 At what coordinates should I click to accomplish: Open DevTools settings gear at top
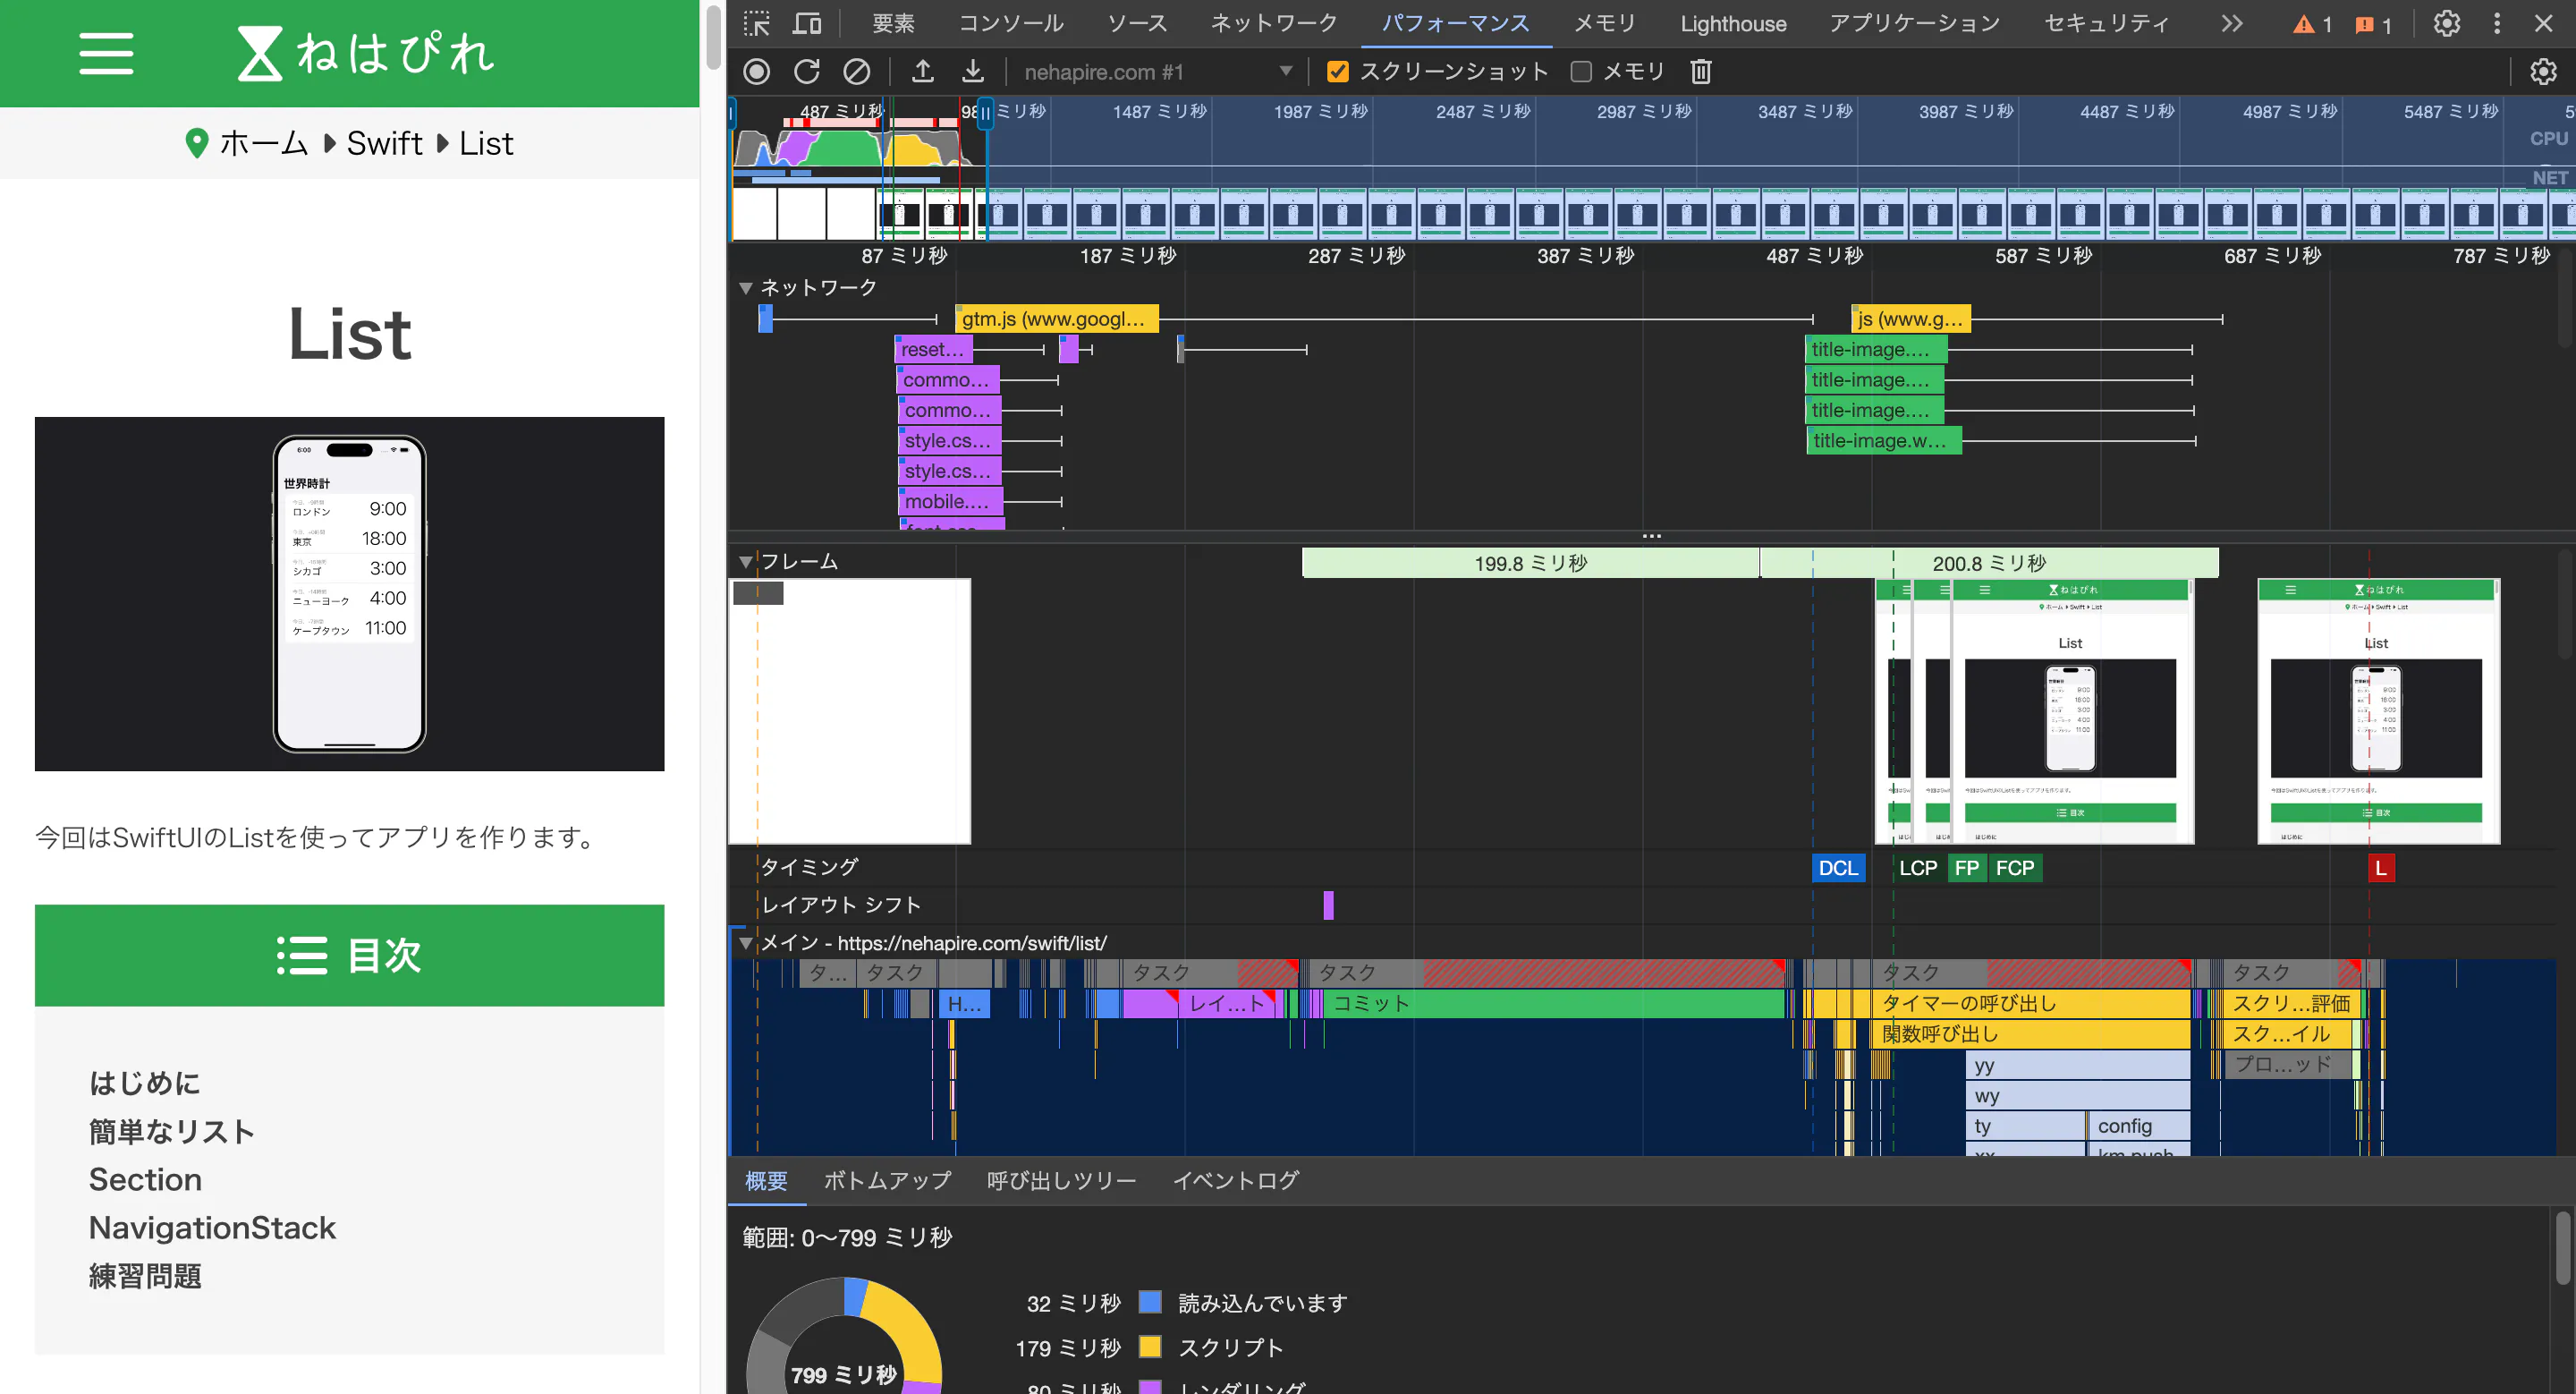click(2446, 23)
